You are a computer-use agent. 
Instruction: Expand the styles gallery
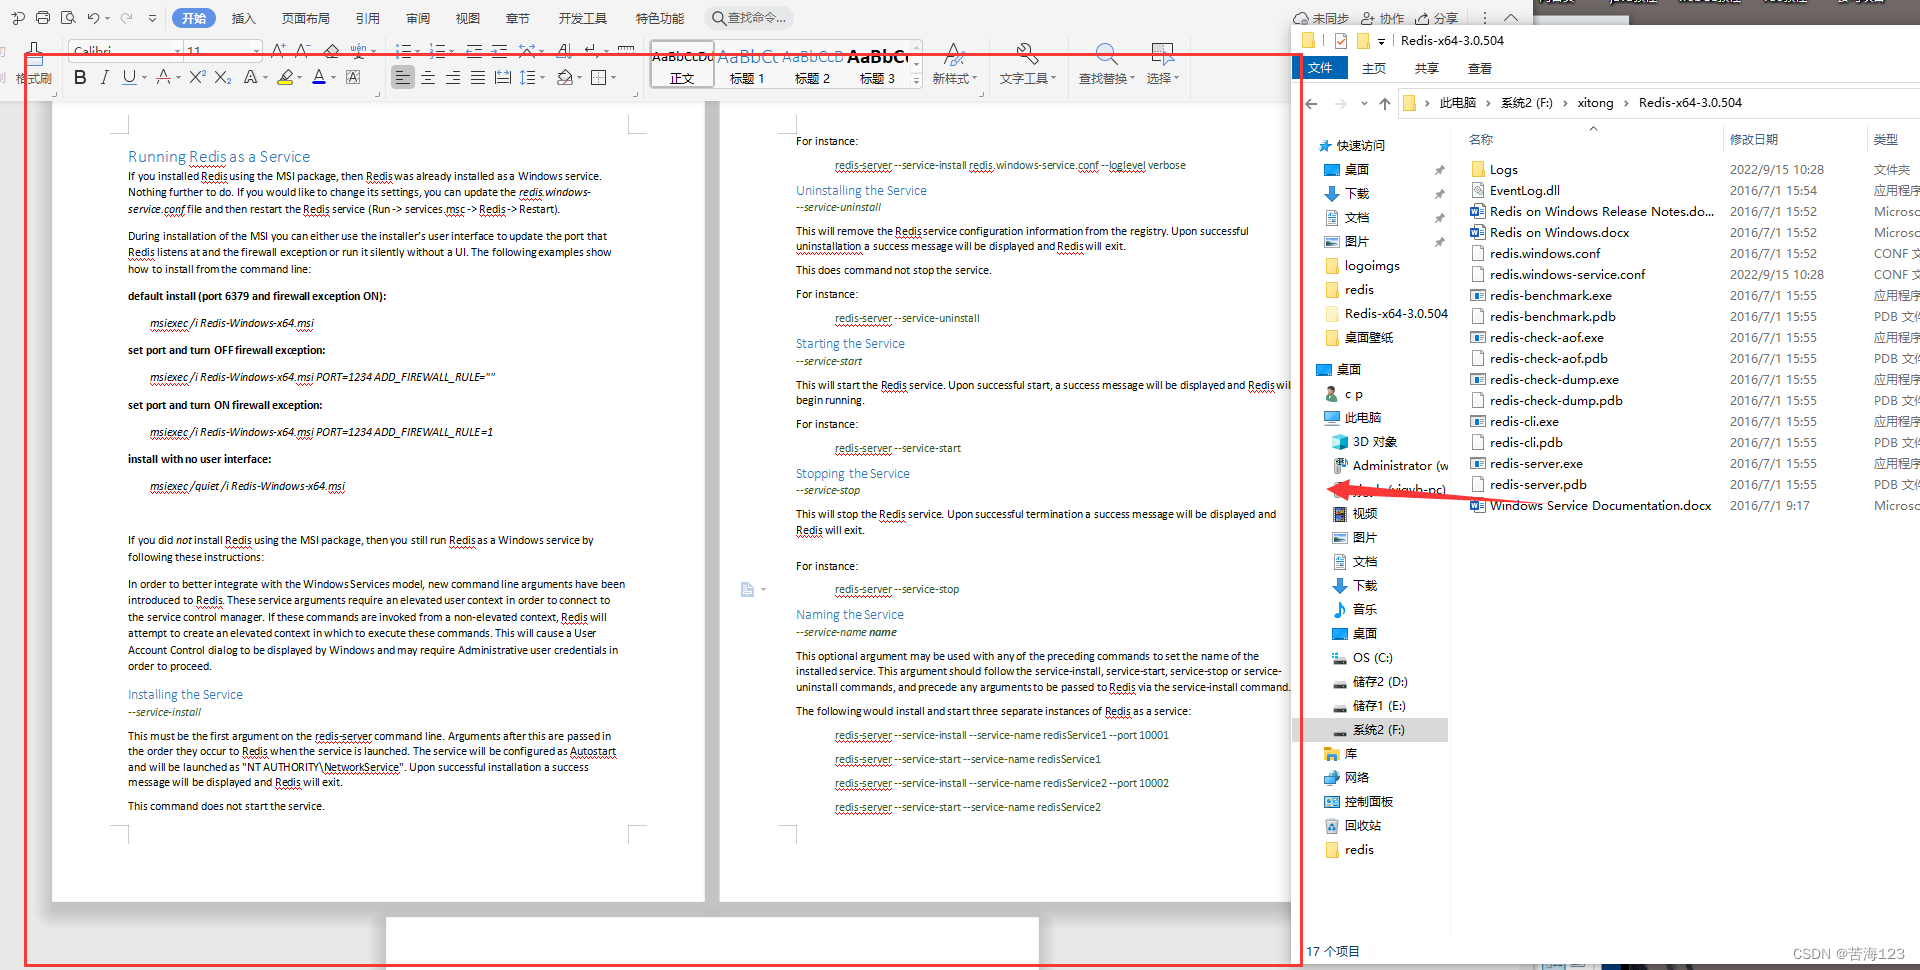[x=916, y=81]
